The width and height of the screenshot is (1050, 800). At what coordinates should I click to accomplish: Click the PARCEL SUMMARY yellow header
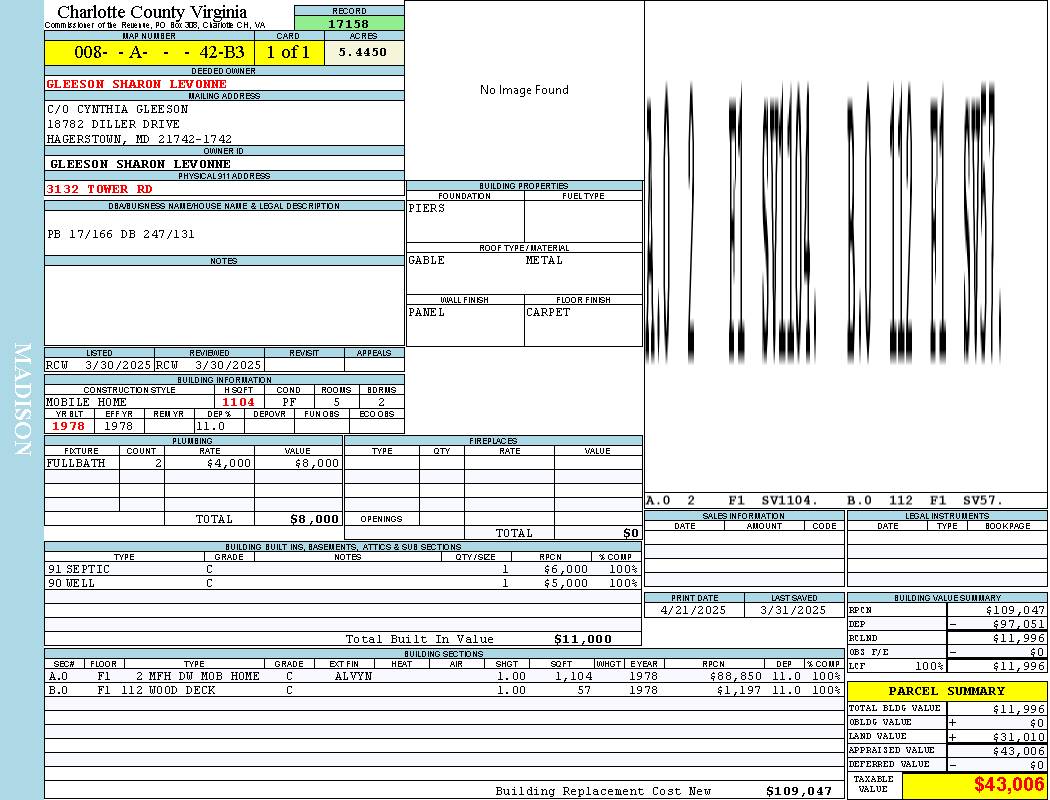click(946, 691)
